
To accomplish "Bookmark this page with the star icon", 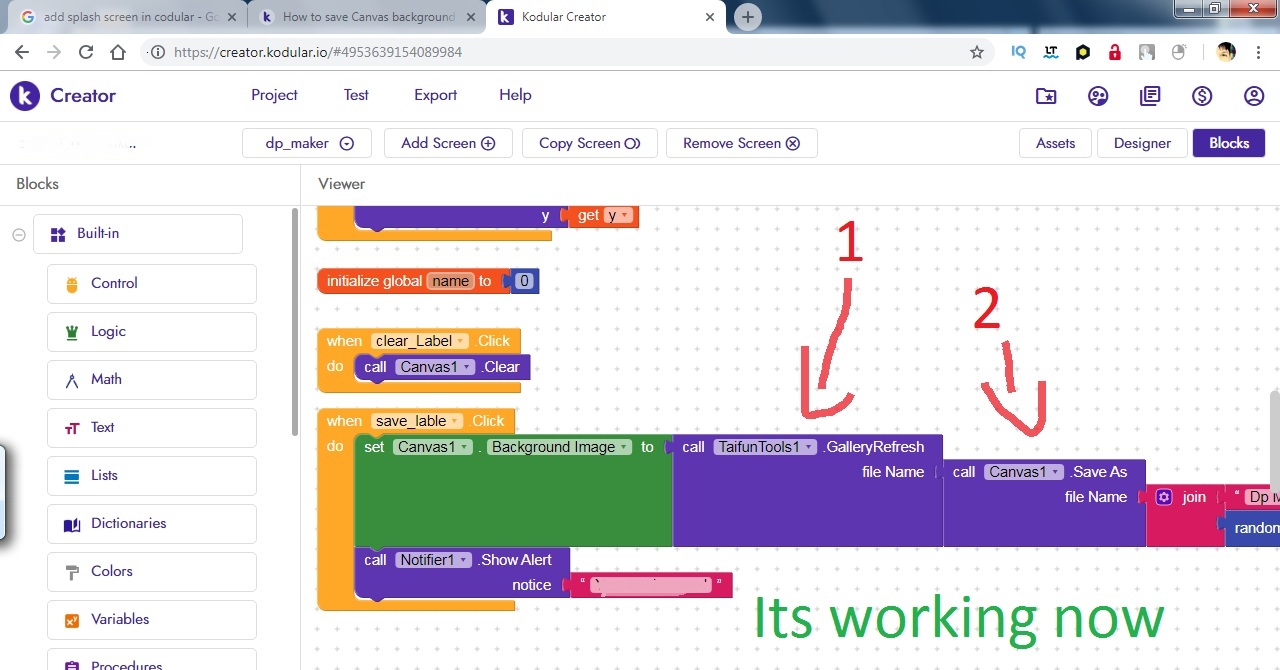I will [977, 52].
